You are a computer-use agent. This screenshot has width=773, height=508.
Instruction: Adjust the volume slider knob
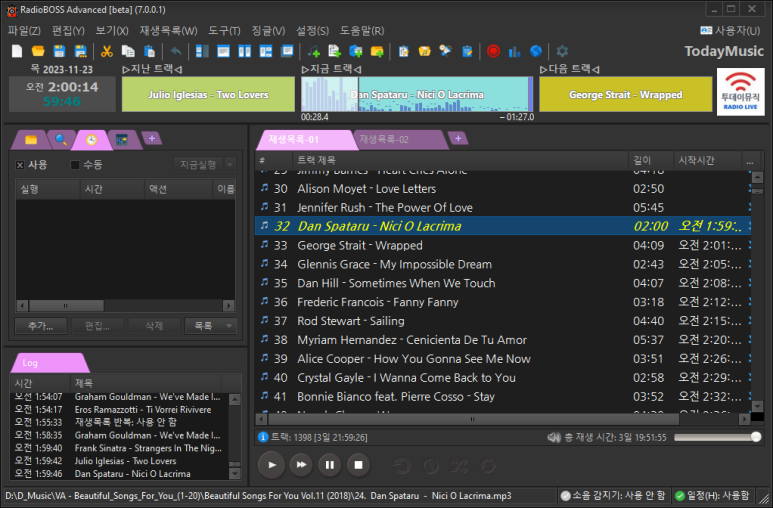pyautogui.click(x=756, y=437)
